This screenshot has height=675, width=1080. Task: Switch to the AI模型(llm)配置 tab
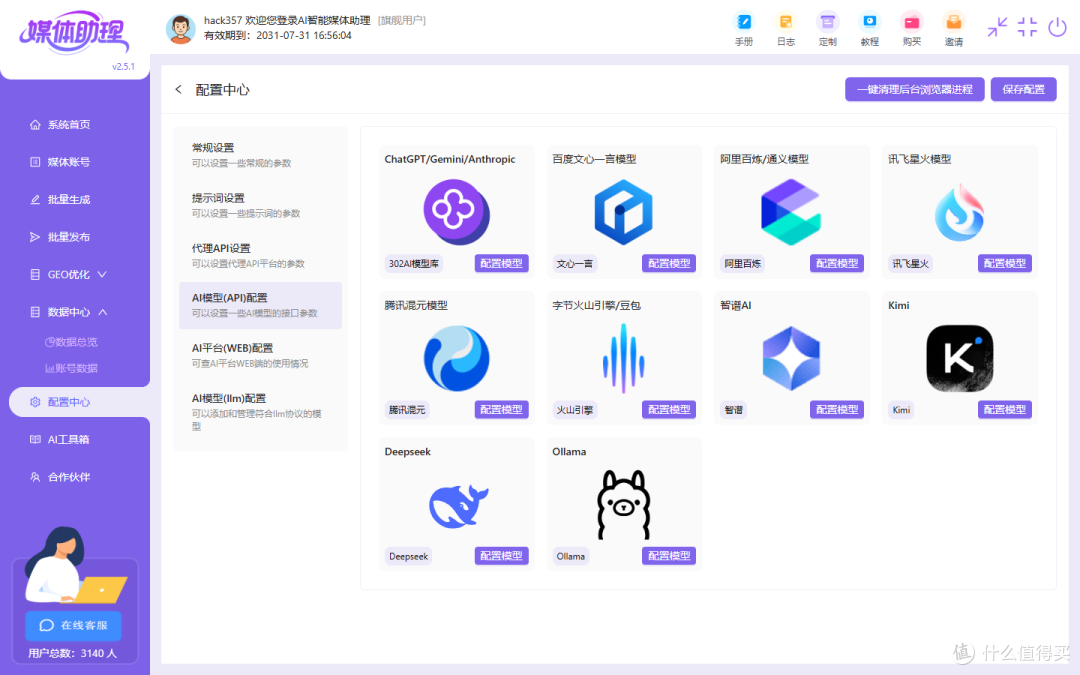point(260,412)
